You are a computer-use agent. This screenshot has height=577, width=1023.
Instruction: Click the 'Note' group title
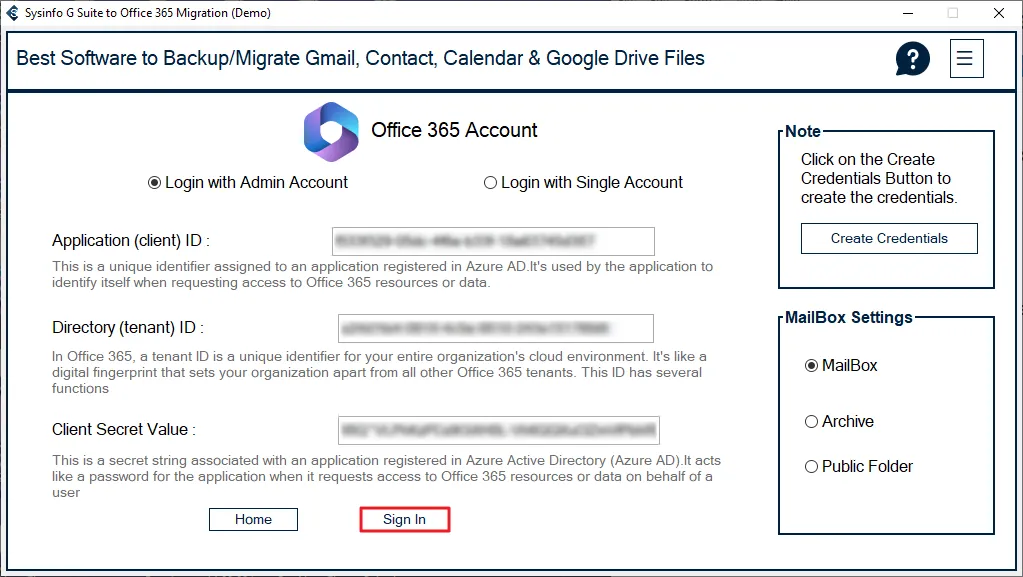tap(802, 132)
